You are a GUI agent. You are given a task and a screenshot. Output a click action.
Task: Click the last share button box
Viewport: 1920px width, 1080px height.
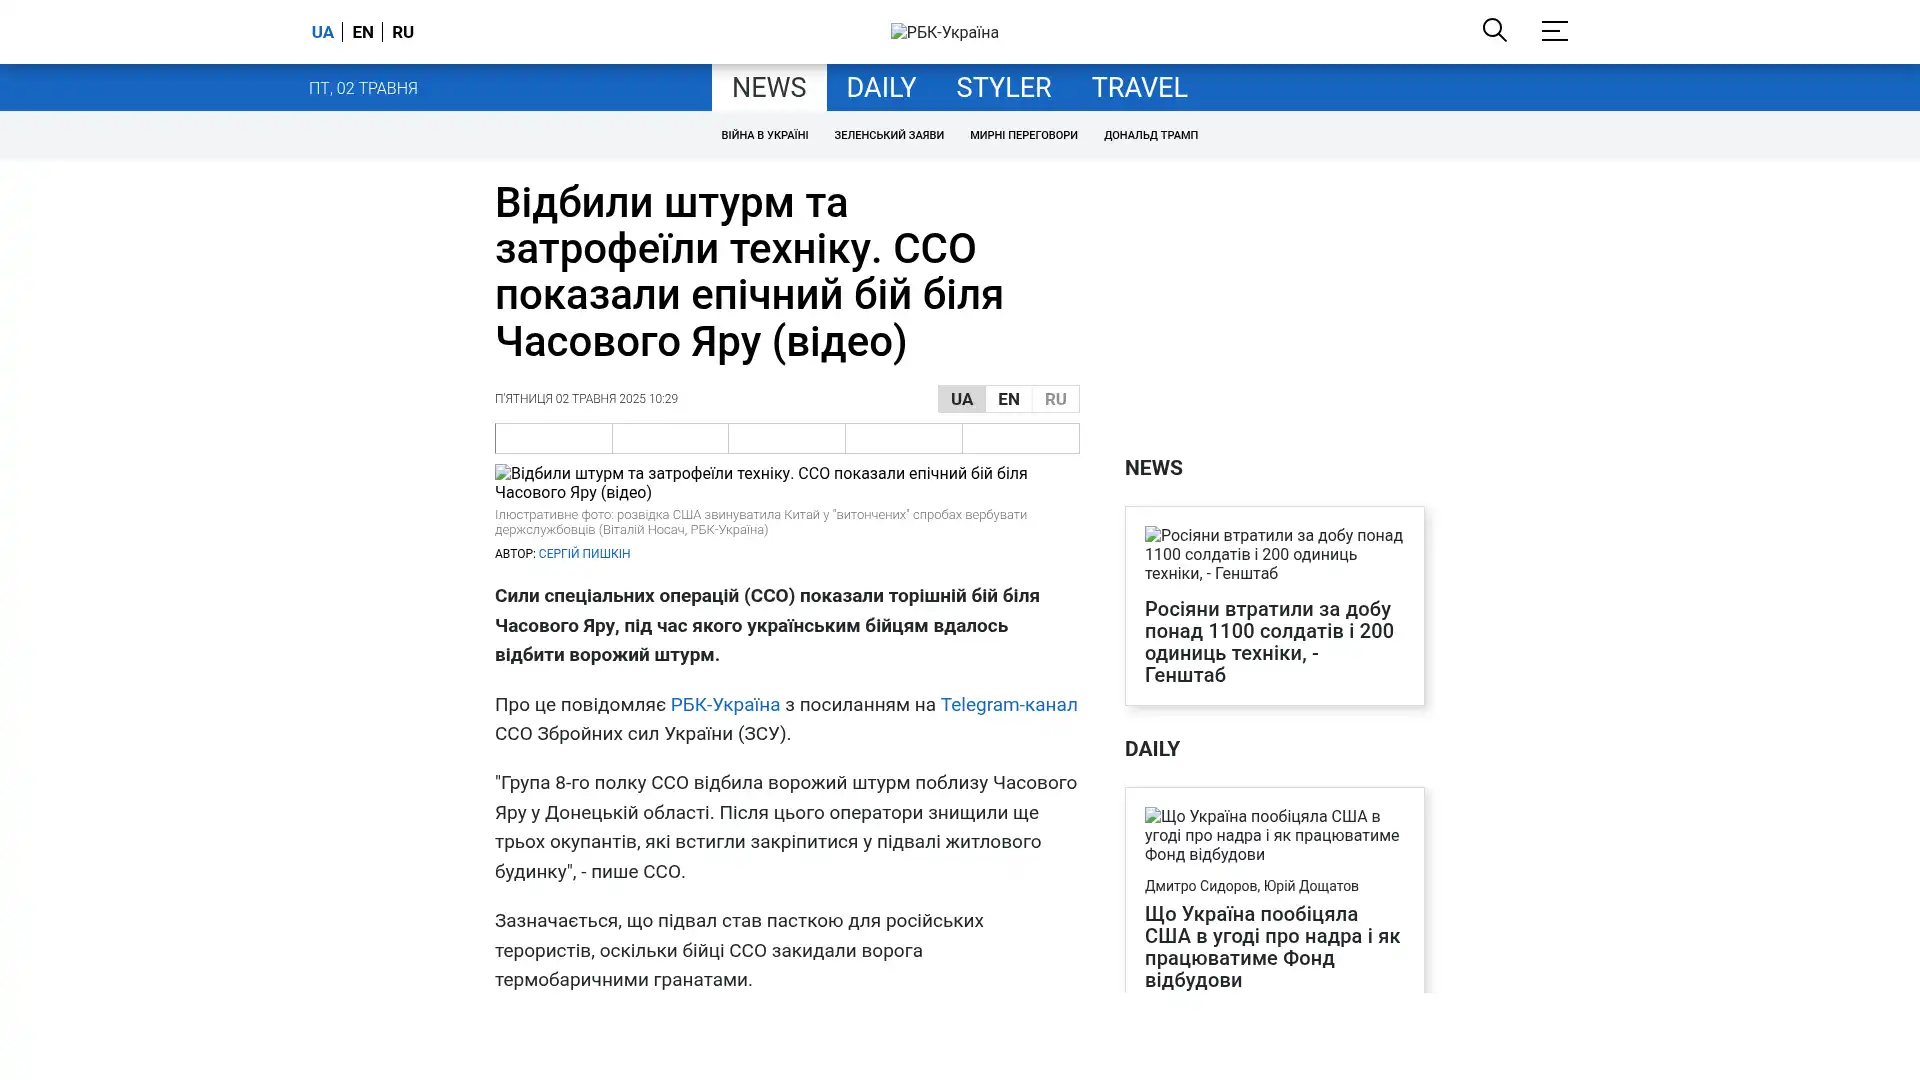(1020, 438)
